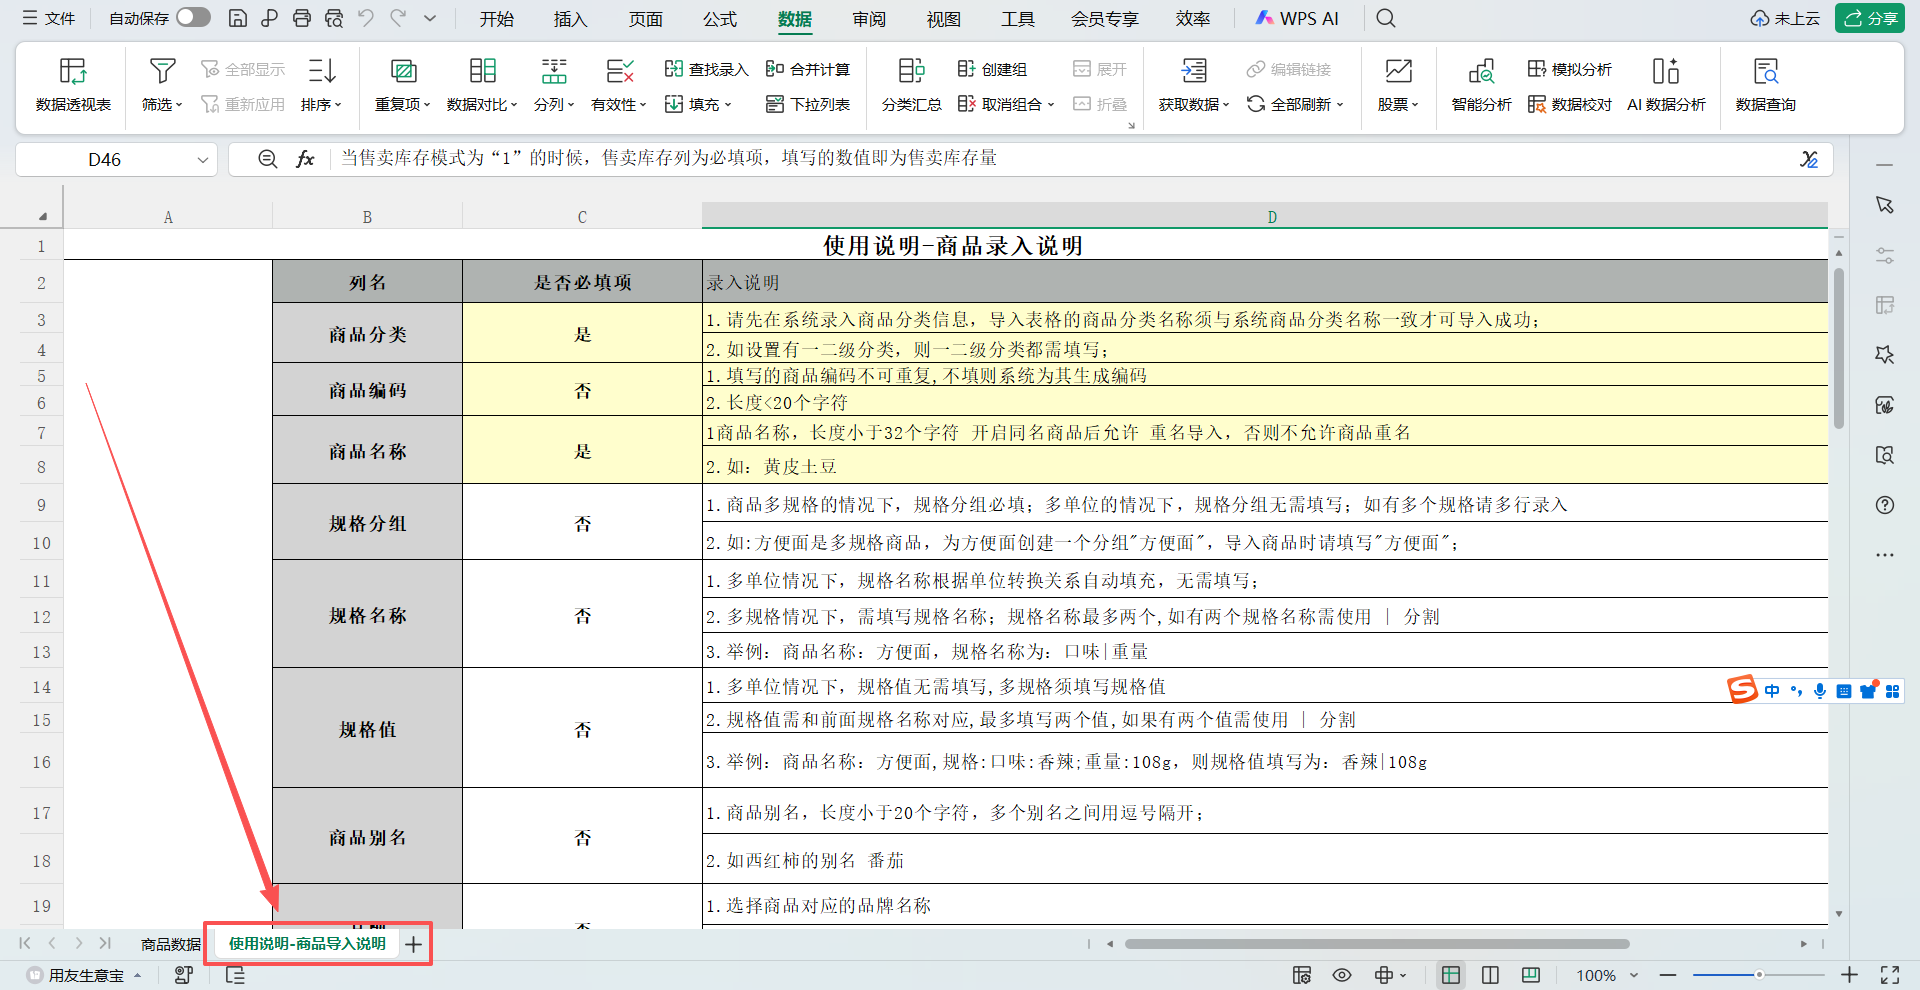Click the WPS AI button
1920x990 pixels.
pyautogui.click(x=1297, y=18)
